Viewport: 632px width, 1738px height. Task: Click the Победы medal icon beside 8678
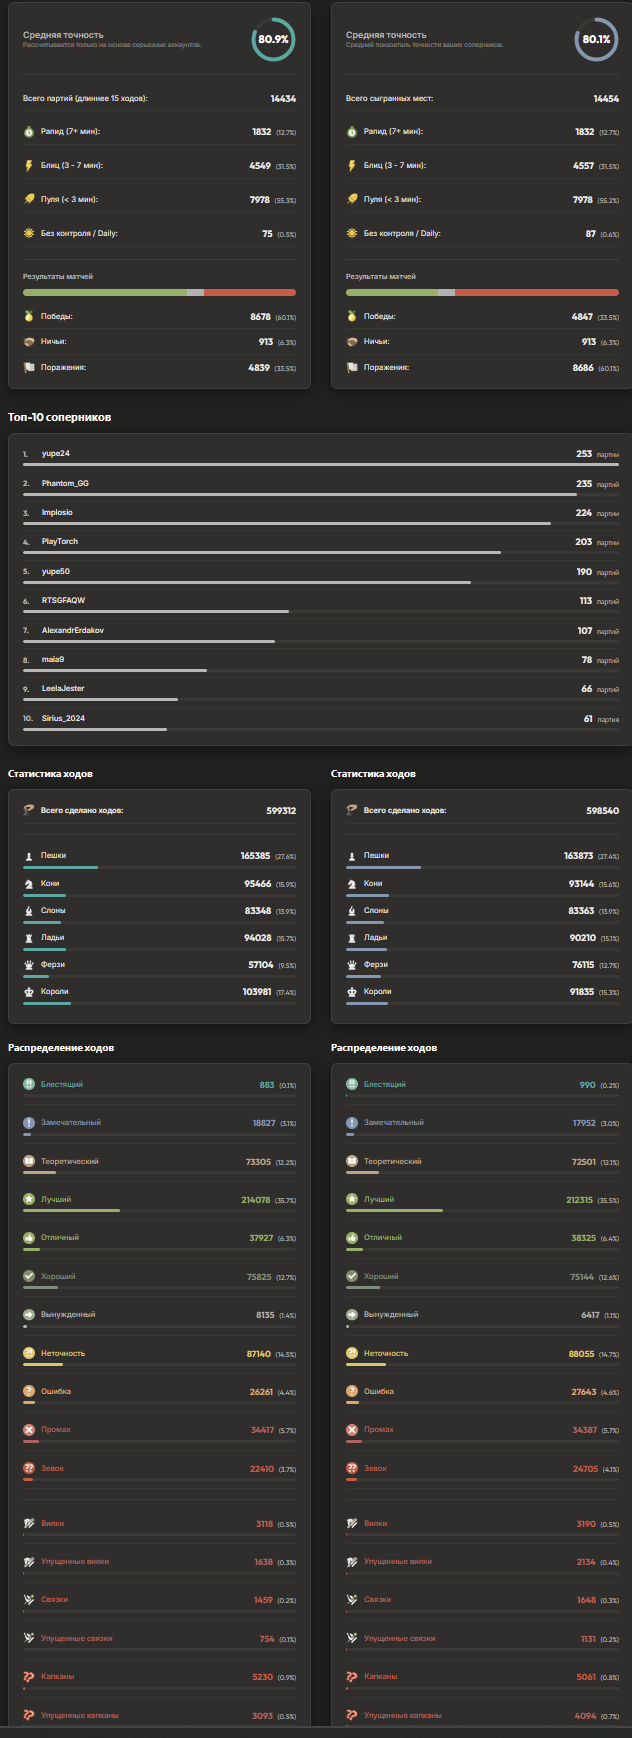[x=29, y=316]
